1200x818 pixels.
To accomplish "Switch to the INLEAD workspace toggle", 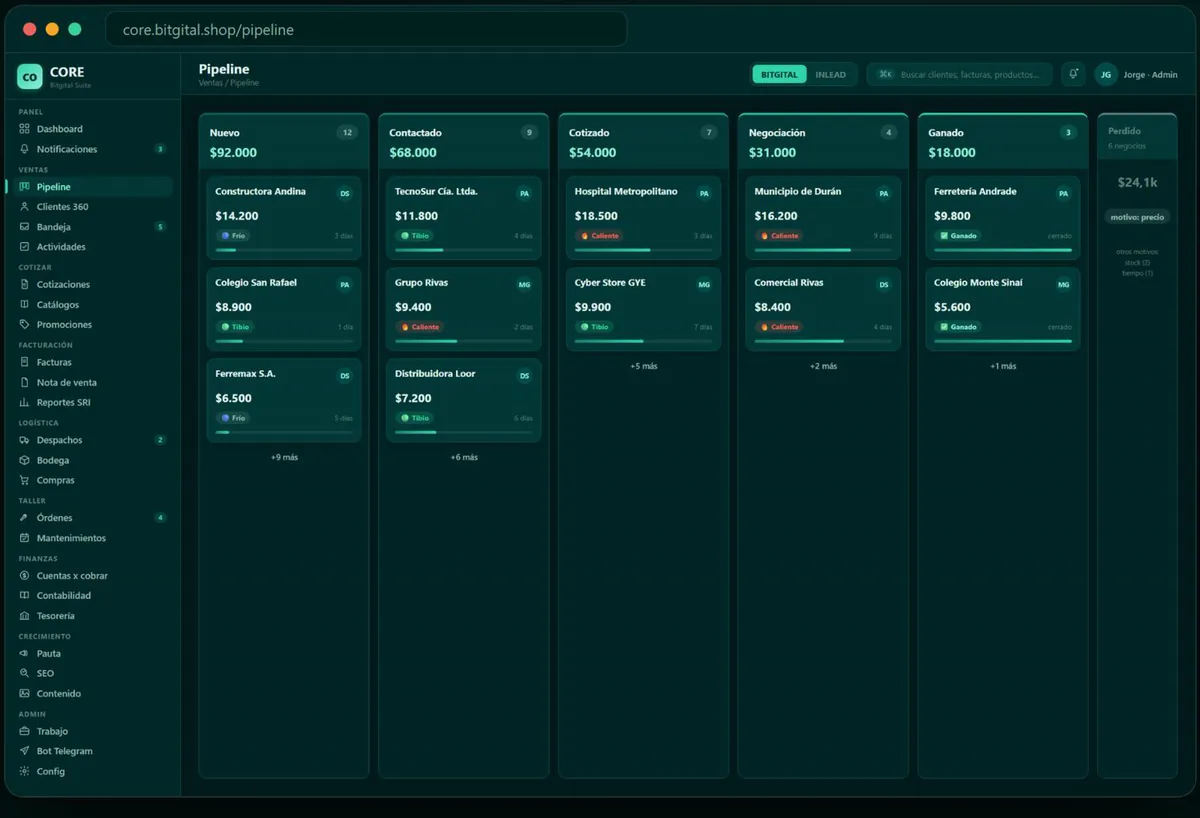I will click(830, 75).
